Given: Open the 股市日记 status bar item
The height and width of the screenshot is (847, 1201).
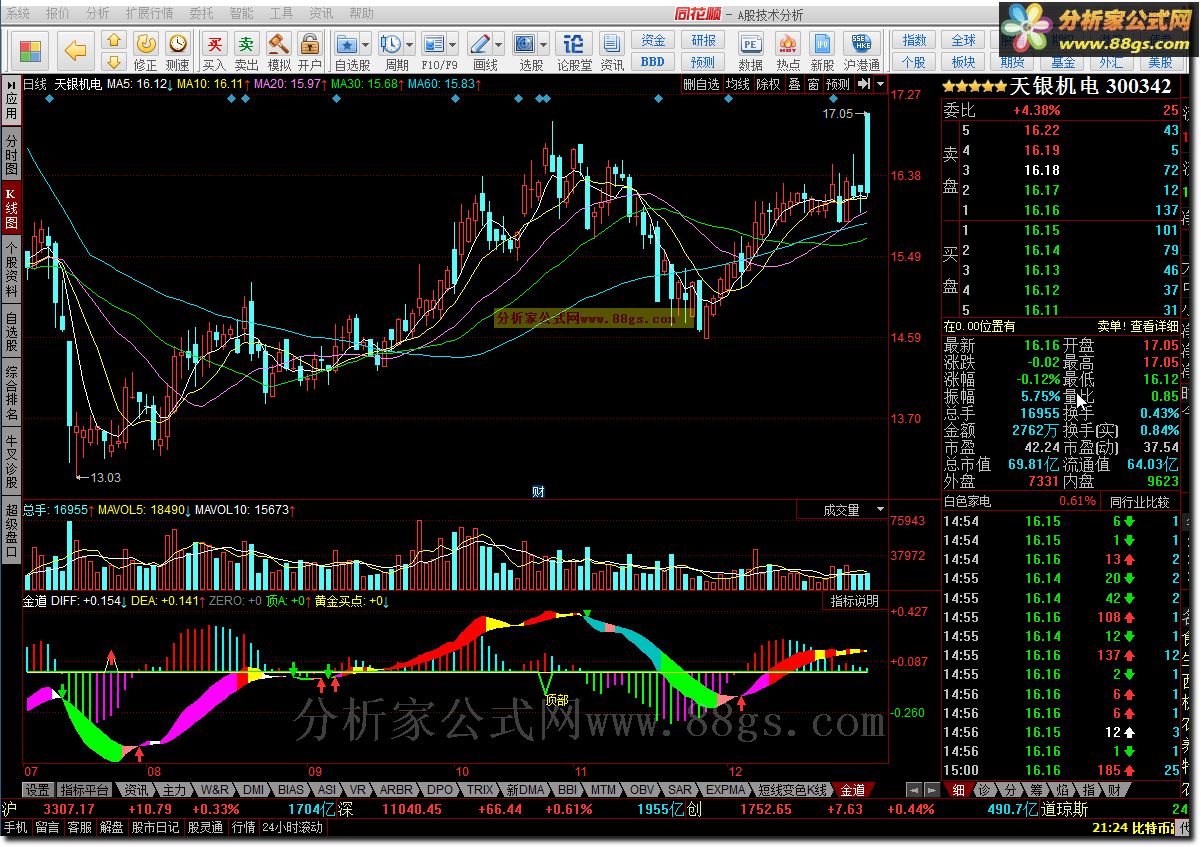Looking at the screenshot, I should [x=155, y=828].
